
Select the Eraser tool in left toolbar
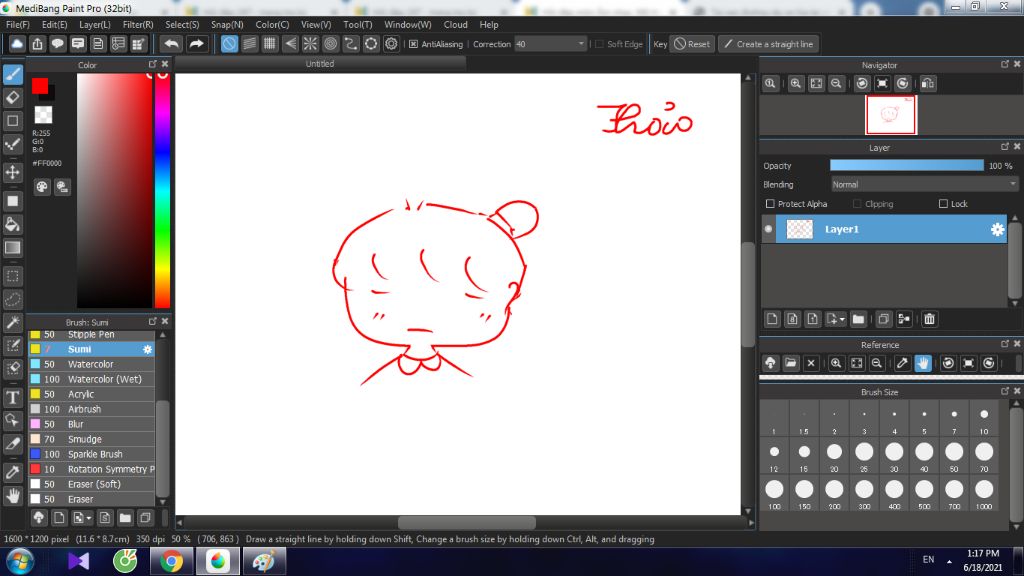pos(12,98)
